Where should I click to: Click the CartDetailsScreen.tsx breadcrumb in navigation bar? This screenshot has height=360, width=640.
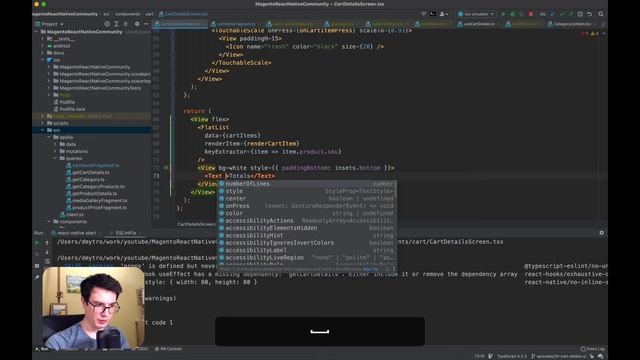click(x=183, y=14)
